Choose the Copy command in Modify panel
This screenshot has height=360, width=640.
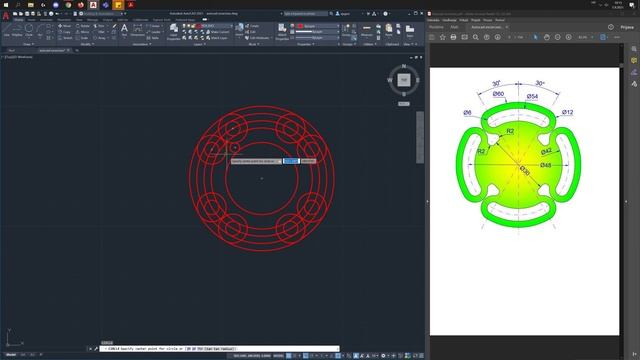[64, 32]
